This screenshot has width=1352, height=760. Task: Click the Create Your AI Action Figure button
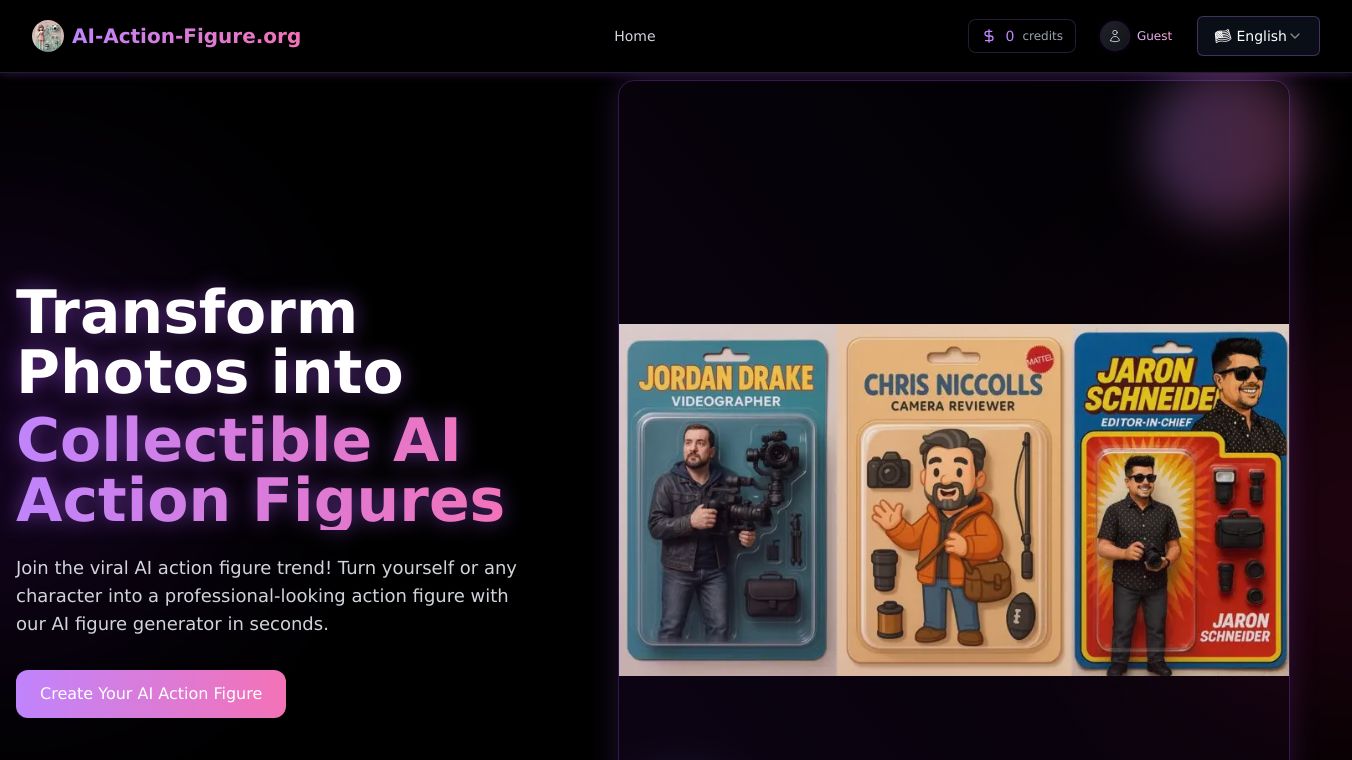pos(151,694)
